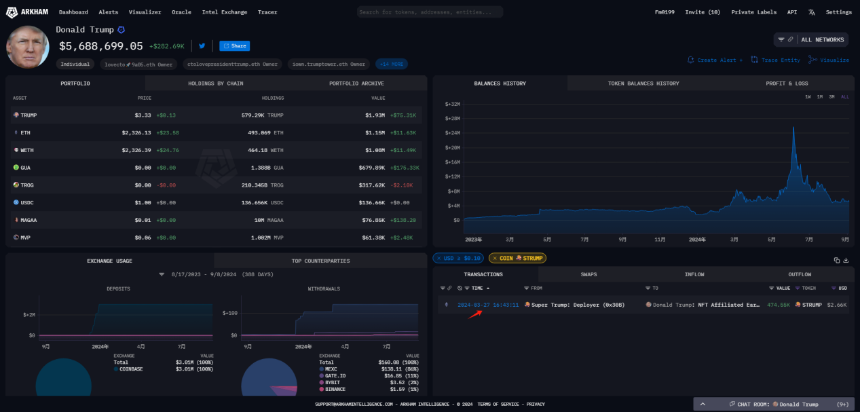The height and width of the screenshot is (412, 860).
Task: Sort transactions by the TIME column
Action: (476, 288)
